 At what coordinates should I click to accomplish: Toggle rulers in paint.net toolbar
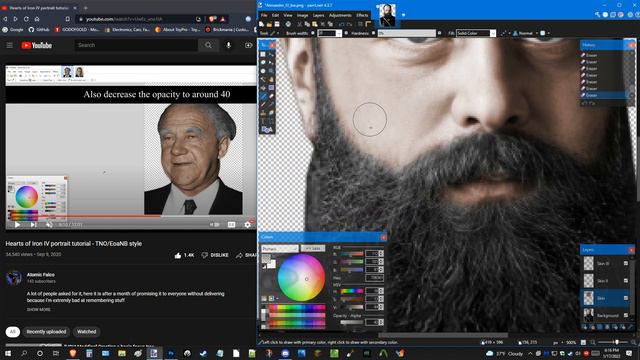click(368, 24)
